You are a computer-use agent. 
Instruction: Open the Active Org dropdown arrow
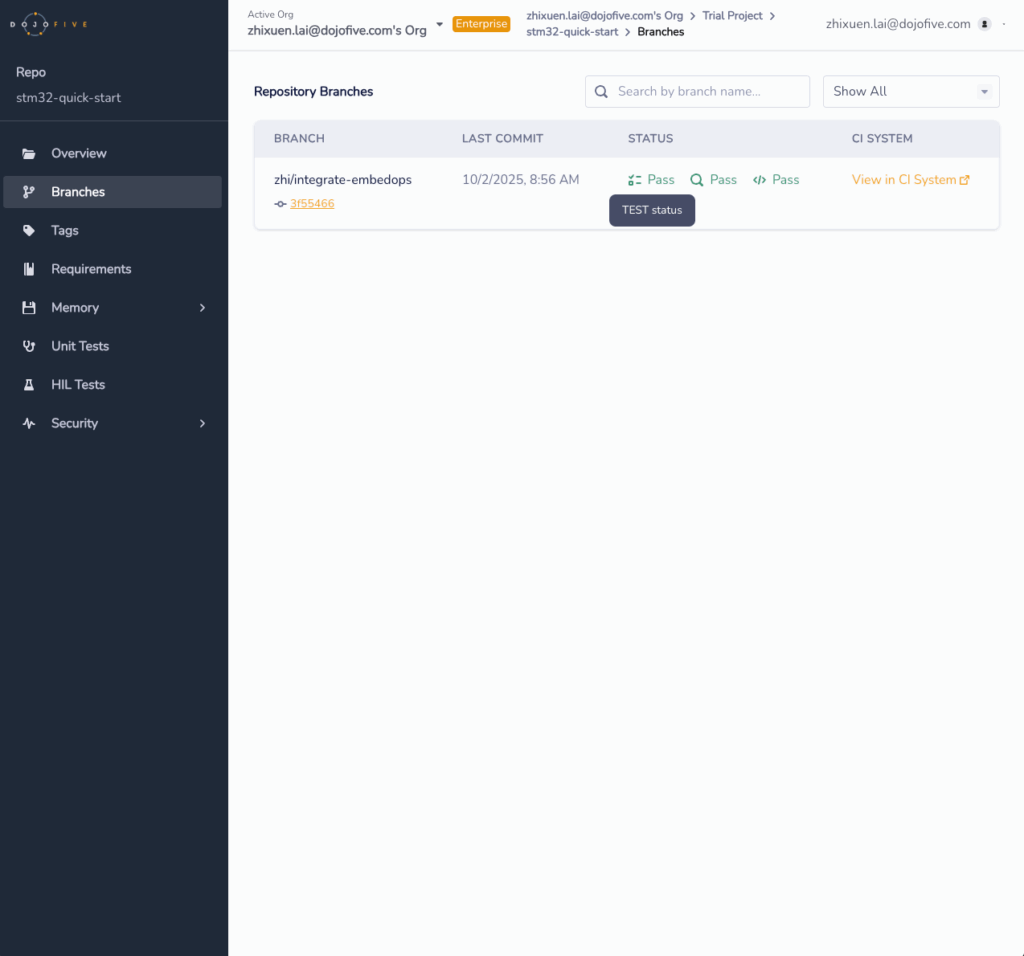(x=439, y=24)
